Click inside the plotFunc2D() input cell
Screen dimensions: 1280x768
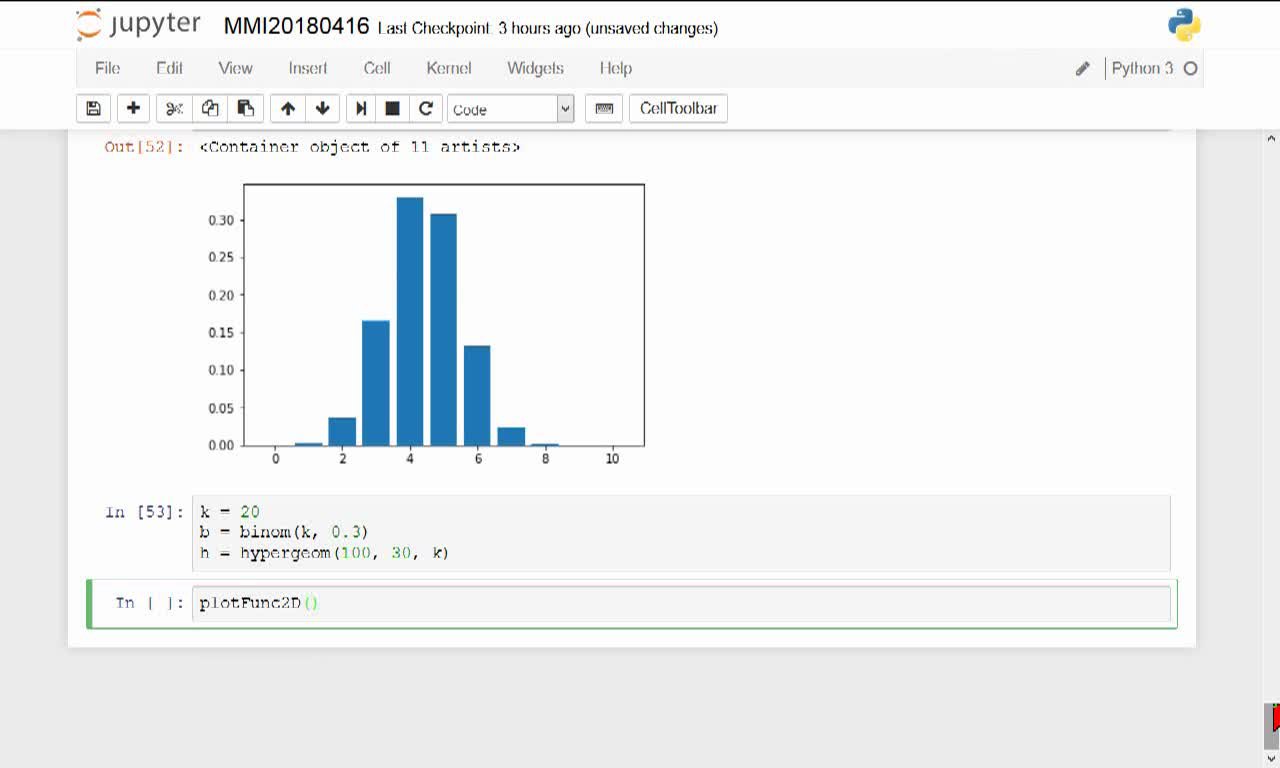click(x=681, y=603)
